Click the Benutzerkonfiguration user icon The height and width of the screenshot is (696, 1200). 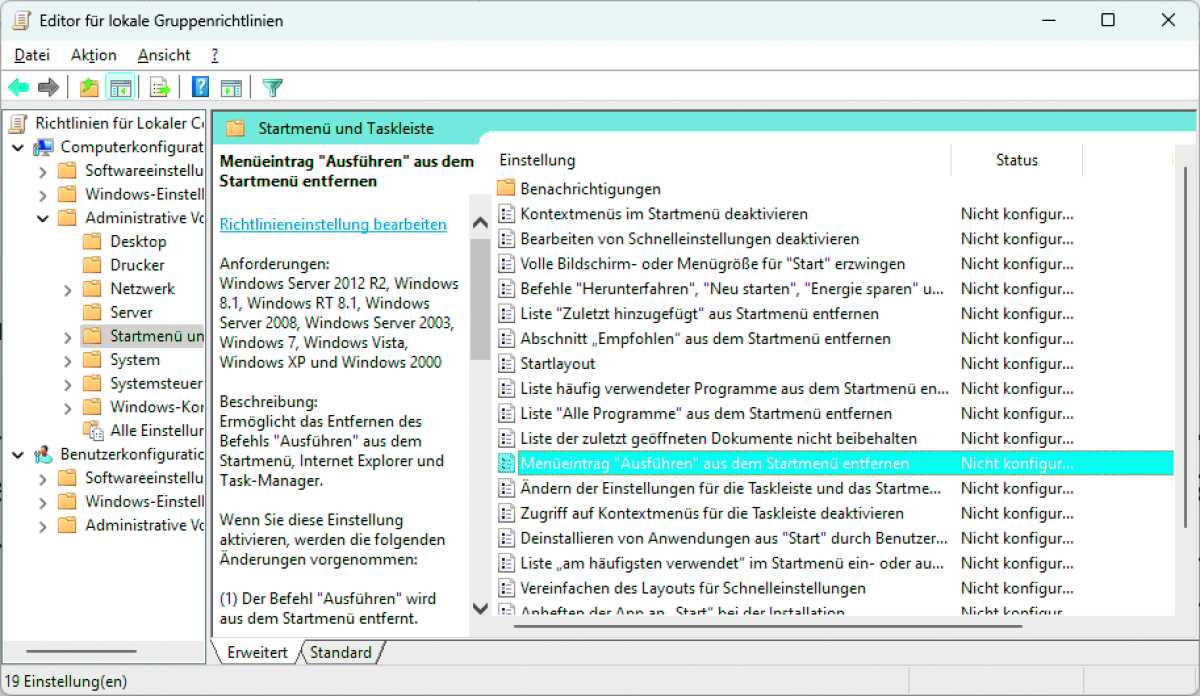pos(43,454)
